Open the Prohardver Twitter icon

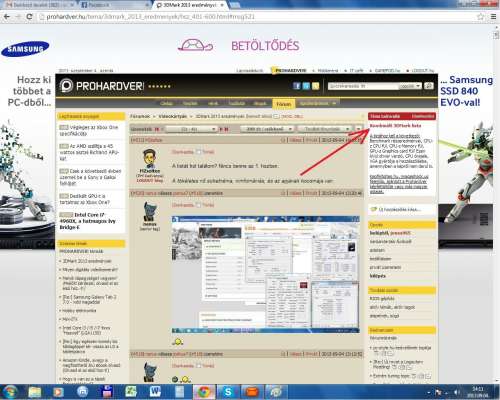[306, 86]
